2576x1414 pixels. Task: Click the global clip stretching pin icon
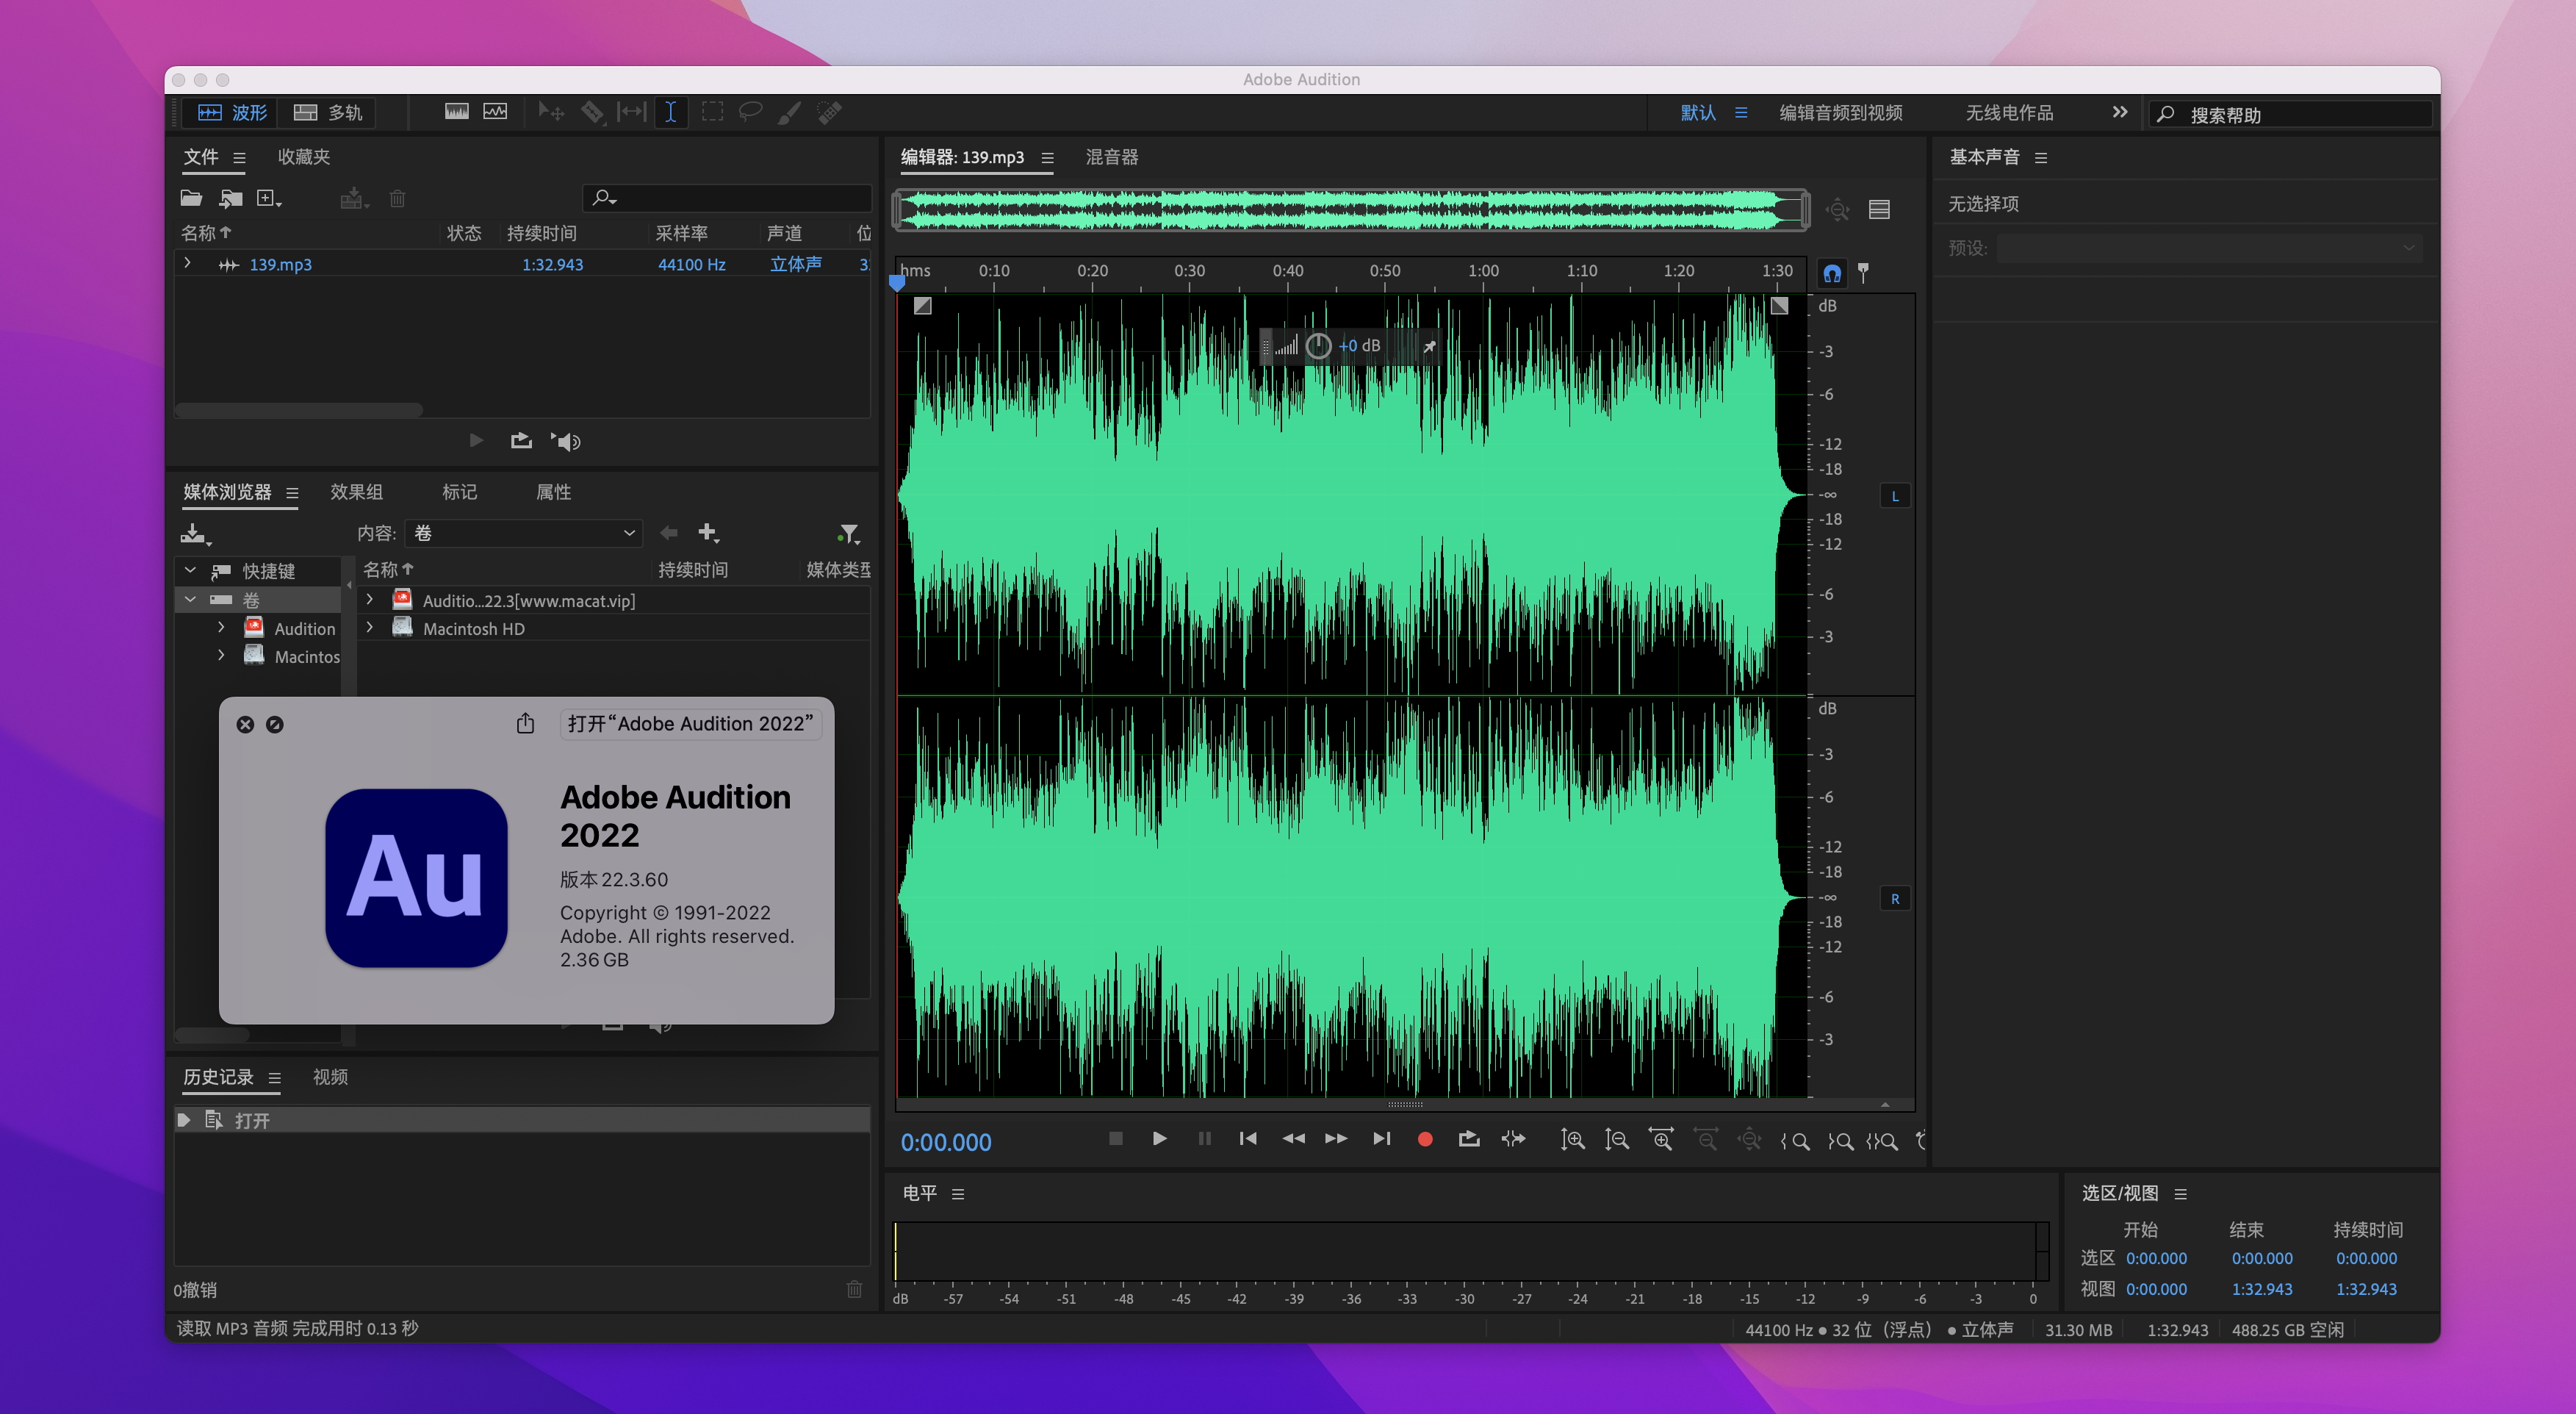(x=1862, y=273)
